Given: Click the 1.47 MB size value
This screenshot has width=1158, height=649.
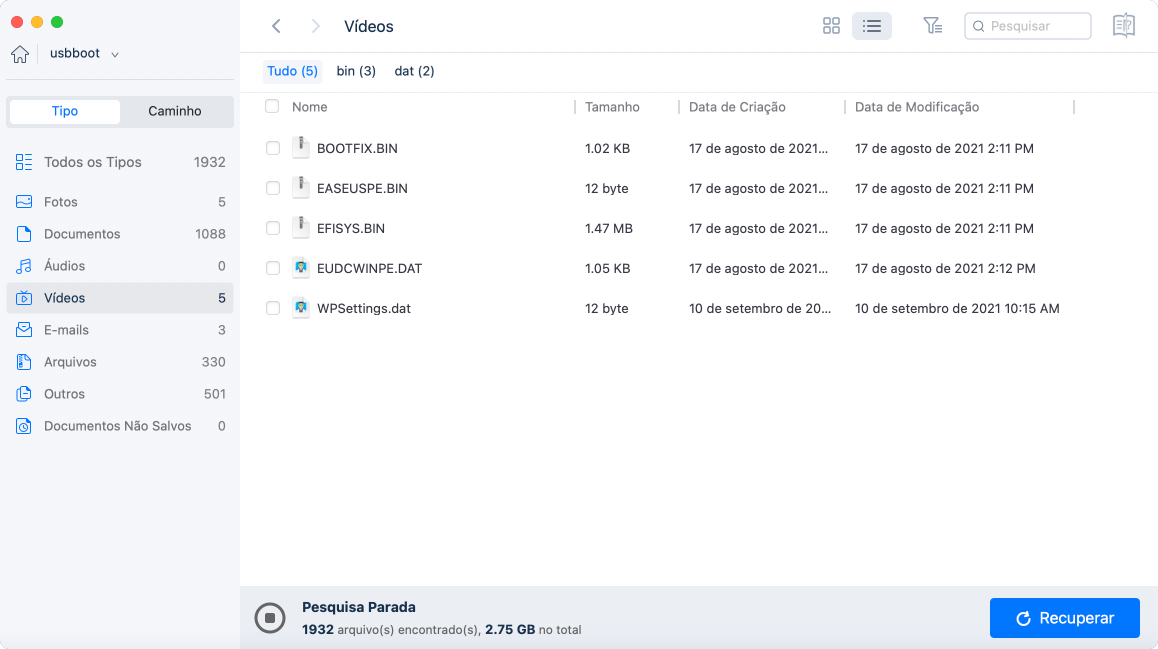Looking at the screenshot, I should click(609, 228).
